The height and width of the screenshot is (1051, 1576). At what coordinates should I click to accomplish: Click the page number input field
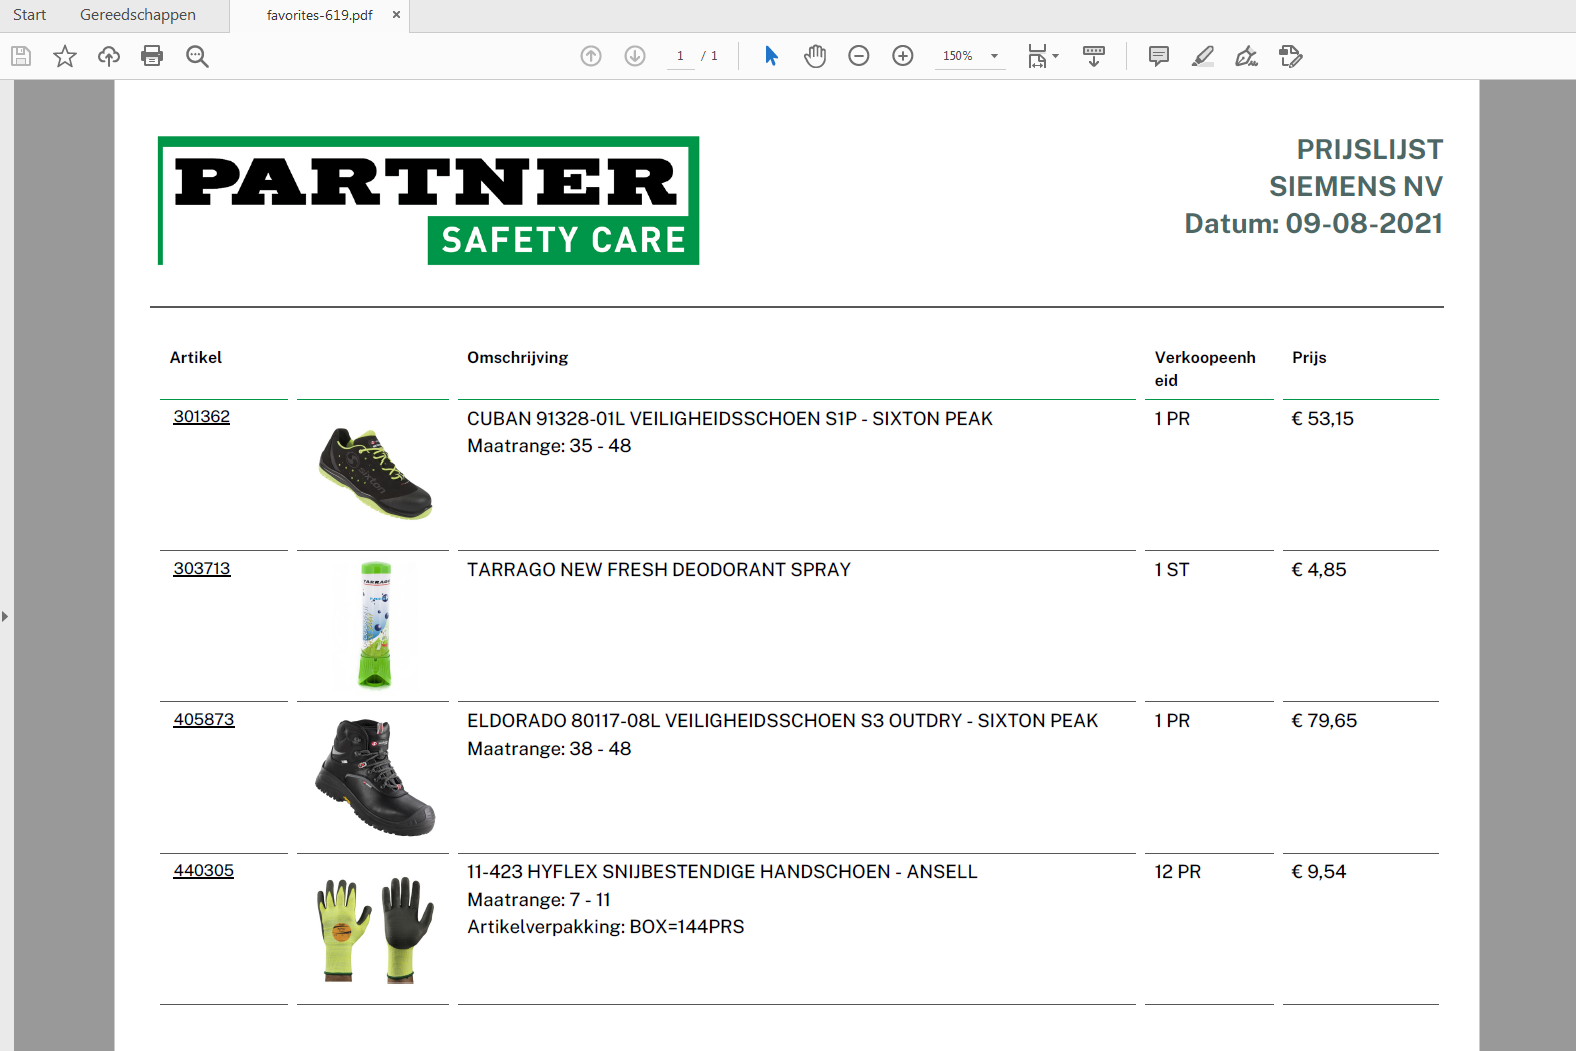coord(680,56)
